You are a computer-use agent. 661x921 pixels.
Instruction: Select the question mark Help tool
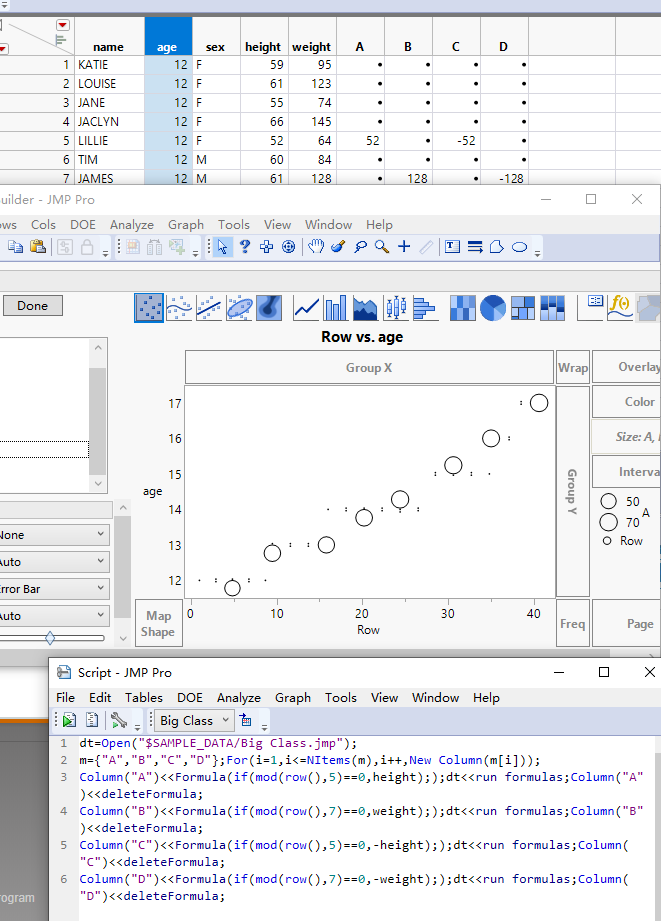coord(244,247)
